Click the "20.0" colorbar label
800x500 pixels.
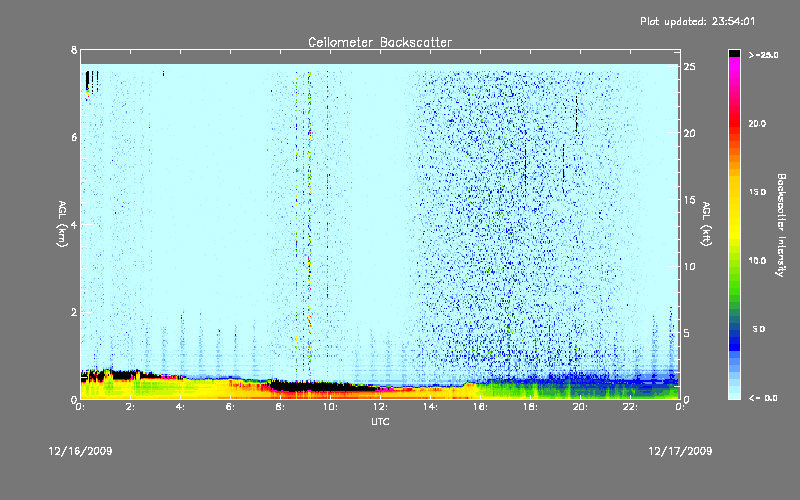tap(757, 123)
